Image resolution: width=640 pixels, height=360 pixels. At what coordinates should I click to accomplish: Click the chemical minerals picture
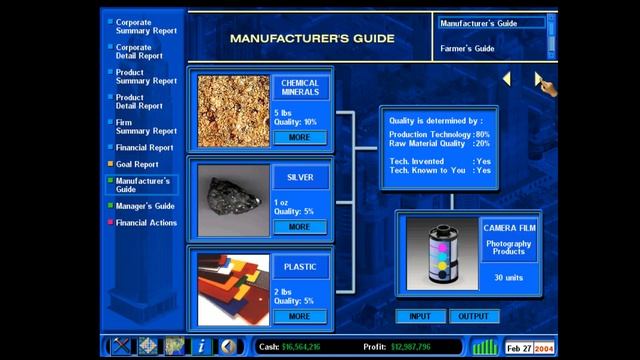pos(233,111)
